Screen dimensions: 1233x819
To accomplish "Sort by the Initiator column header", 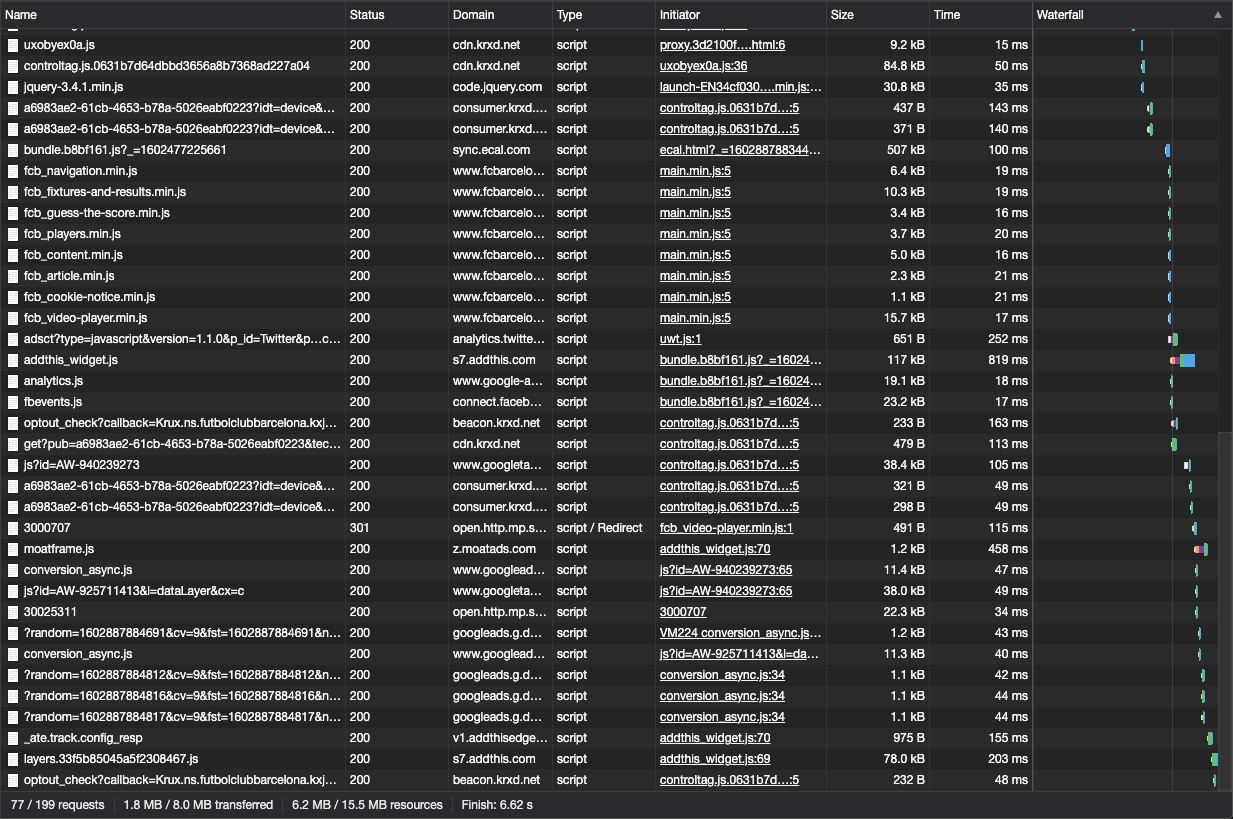I will click(741, 15).
